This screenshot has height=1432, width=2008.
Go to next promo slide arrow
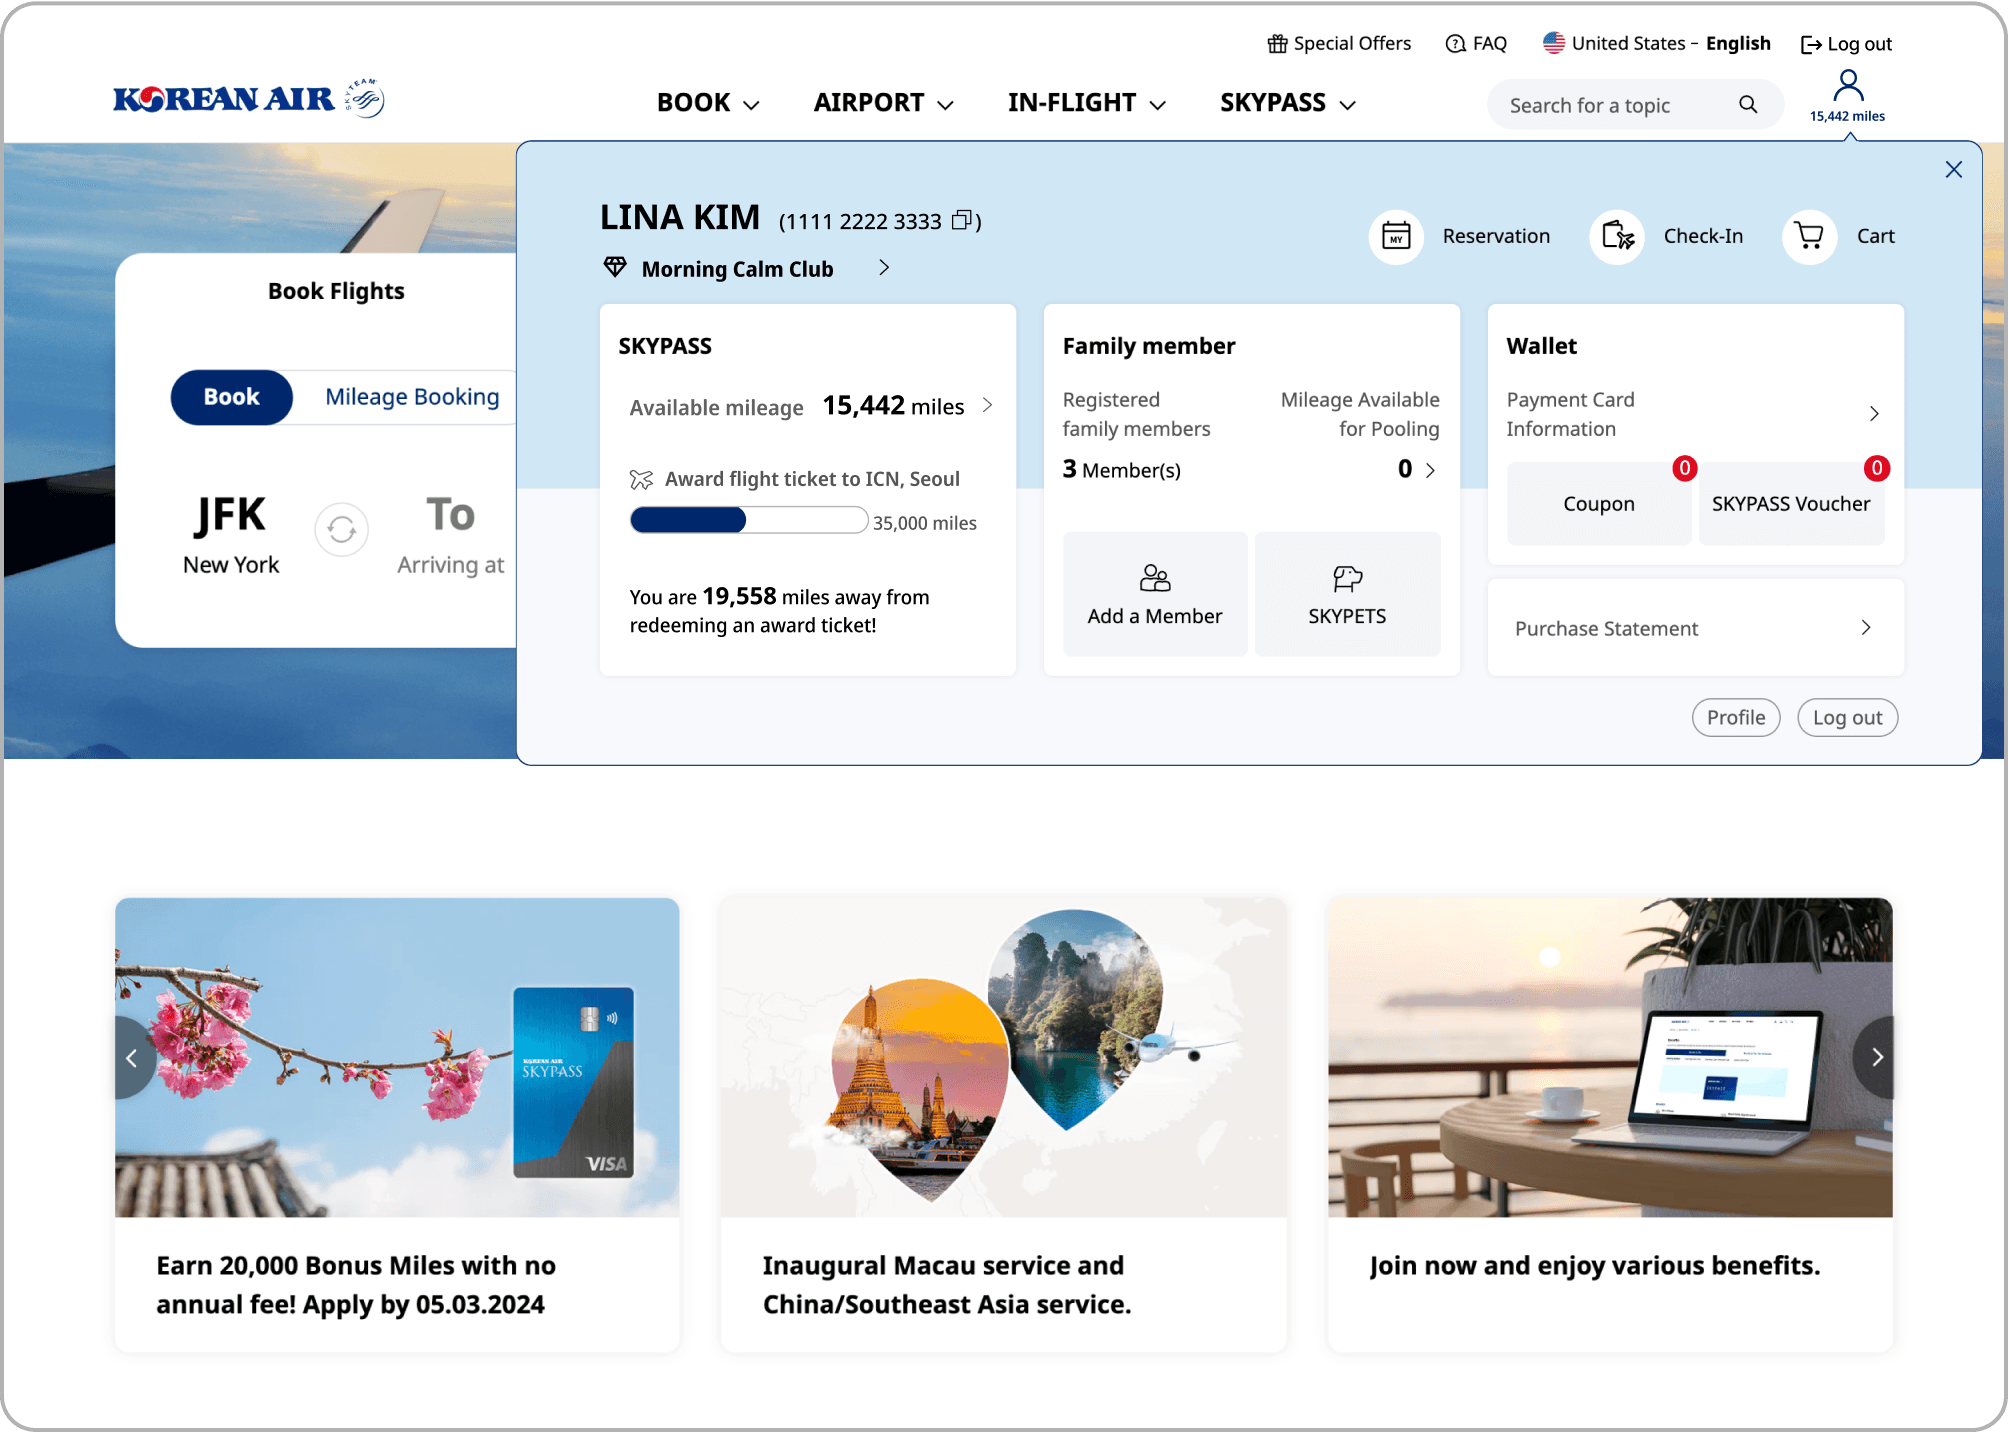pyautogui.click(x=1874, y=1057)
